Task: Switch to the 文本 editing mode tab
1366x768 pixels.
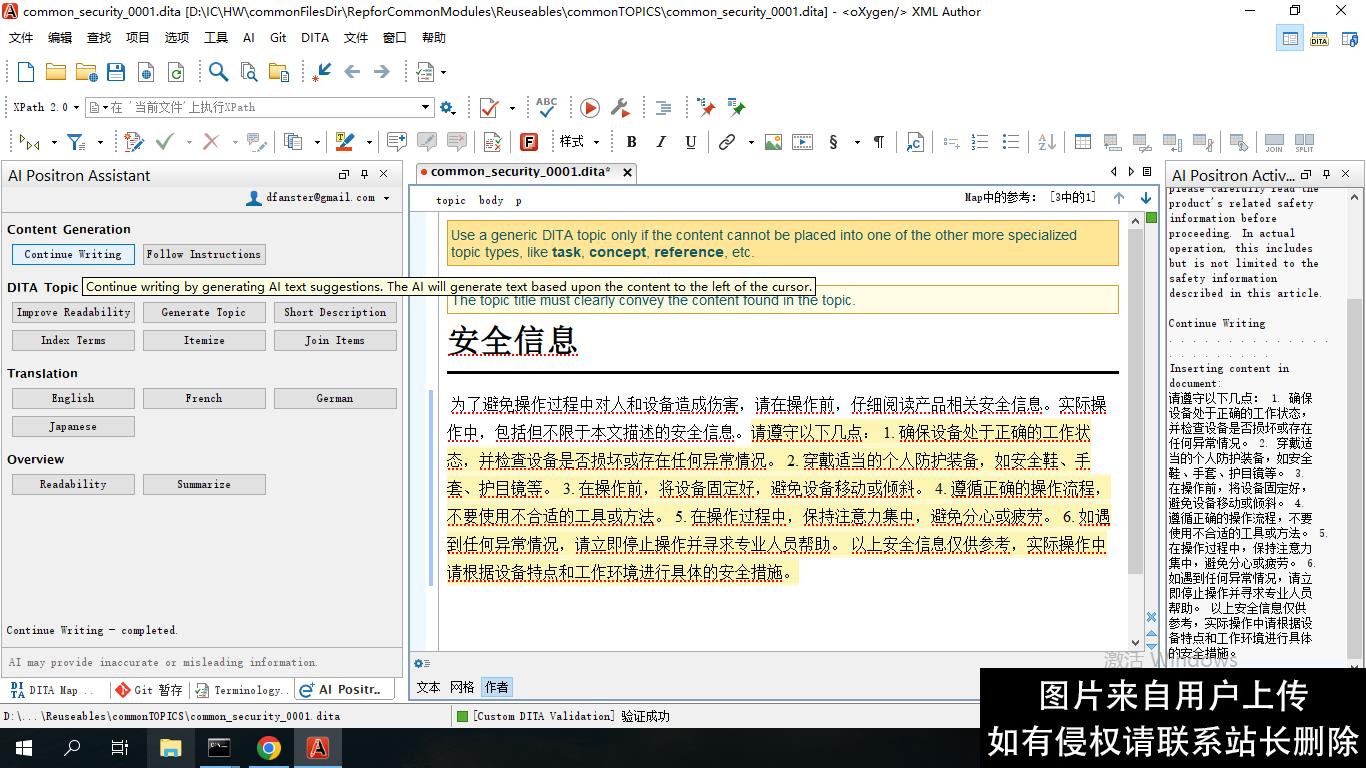Action: (x=428, y=687)
